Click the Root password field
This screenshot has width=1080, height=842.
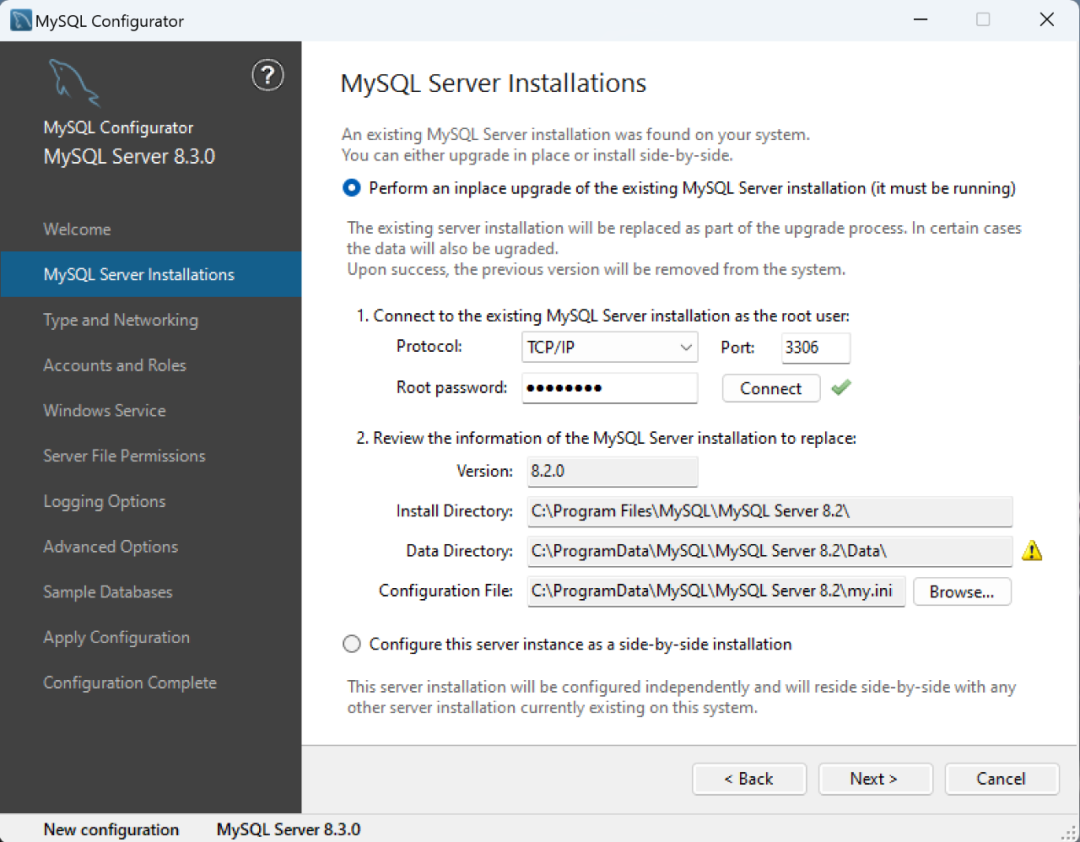(x=609, y=388)
